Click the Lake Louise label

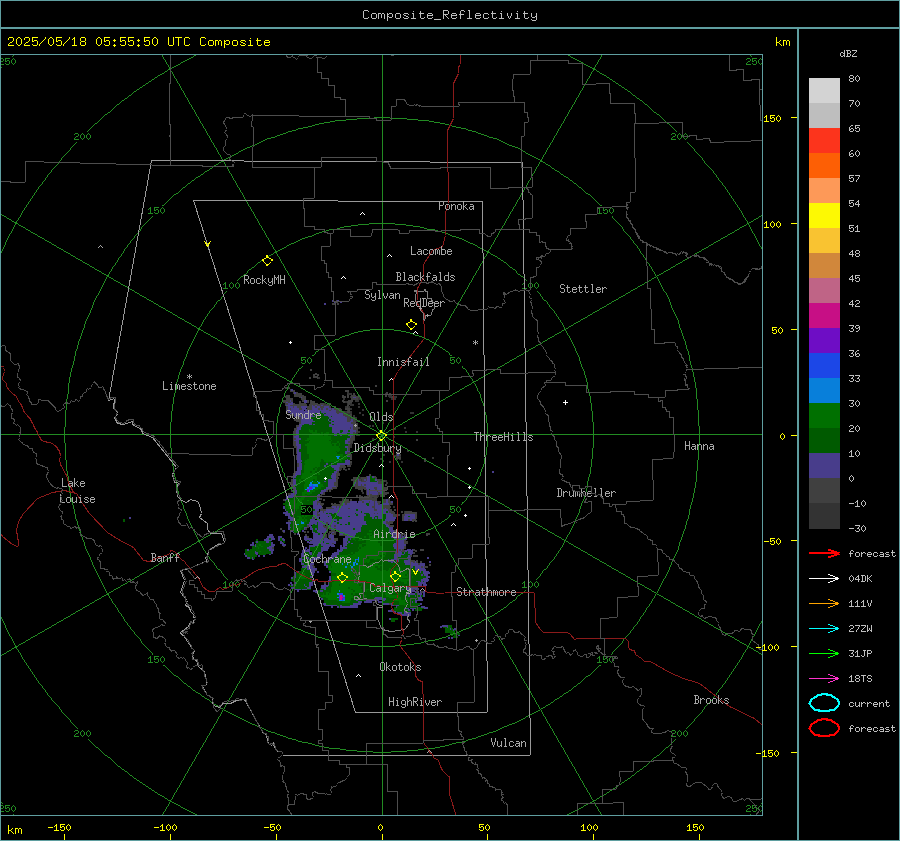[77, 491]
